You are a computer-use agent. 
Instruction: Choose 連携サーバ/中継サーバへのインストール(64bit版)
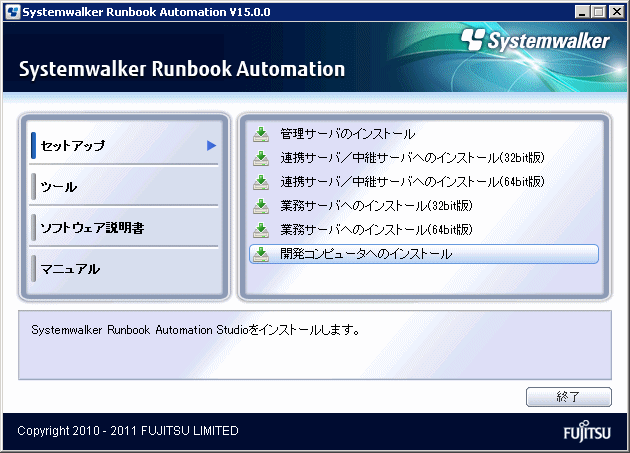[412, 182]
